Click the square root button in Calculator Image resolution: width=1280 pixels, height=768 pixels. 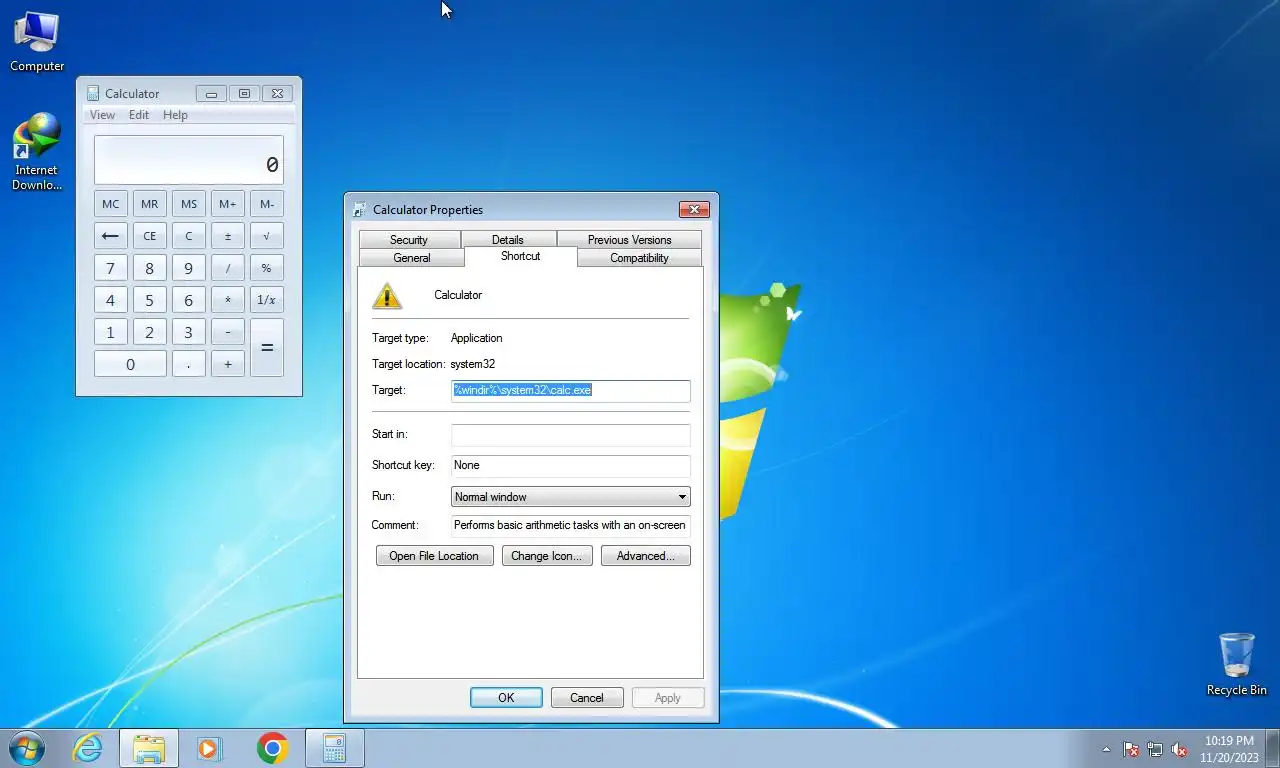tap(266, 236)
